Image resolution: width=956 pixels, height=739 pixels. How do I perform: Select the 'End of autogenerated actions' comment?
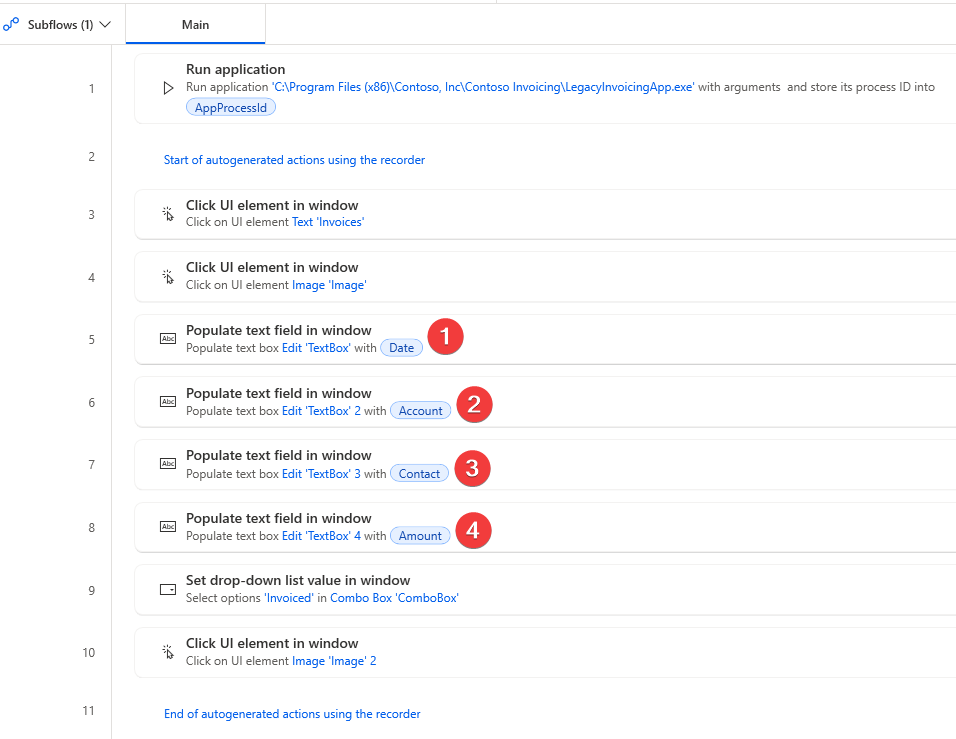(x=292, y=714)
